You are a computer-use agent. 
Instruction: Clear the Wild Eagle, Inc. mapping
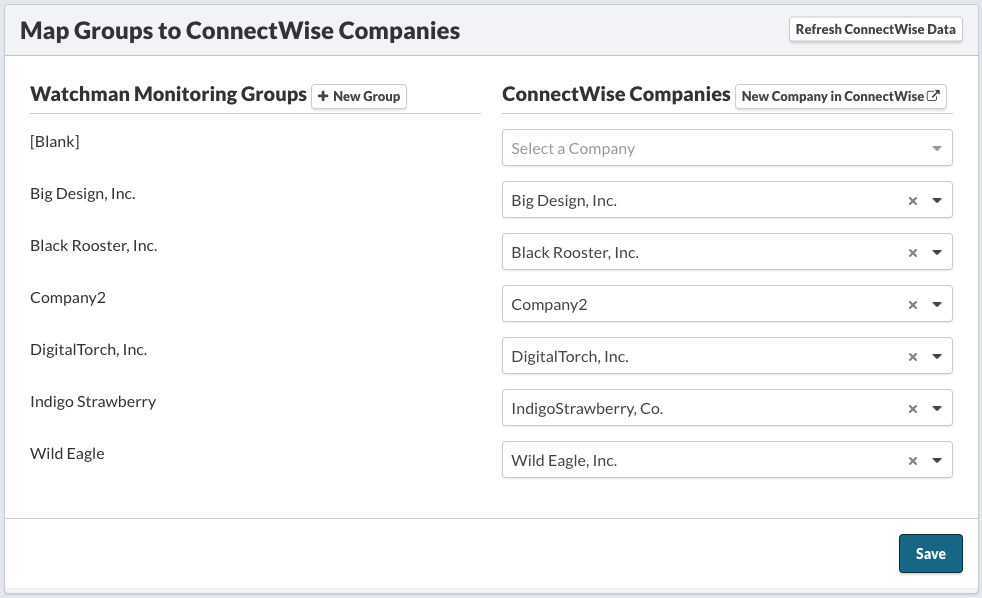(x=912, y=460)
